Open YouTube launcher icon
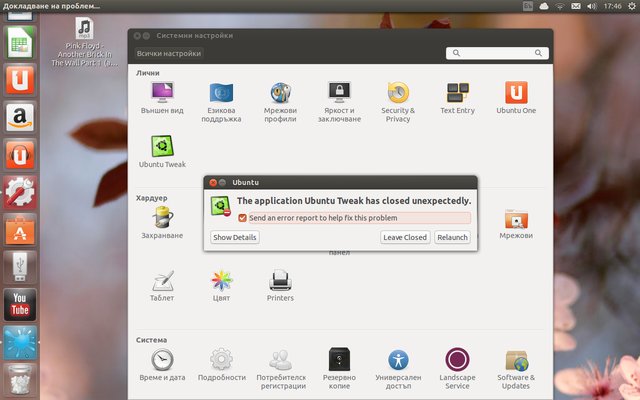Viewport: 640px width, 400px height. coord(20,305)
